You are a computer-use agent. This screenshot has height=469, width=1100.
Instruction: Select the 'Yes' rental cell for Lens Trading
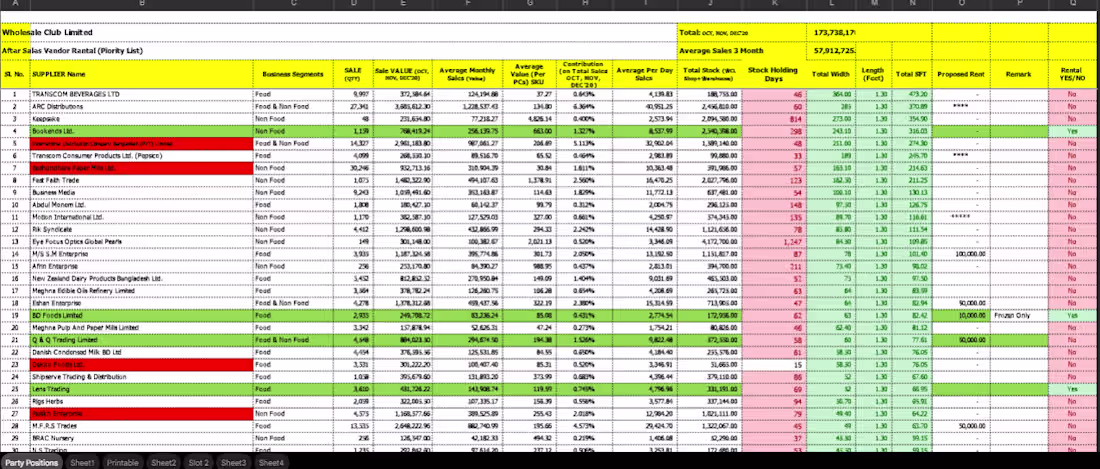pos(1072,388)
